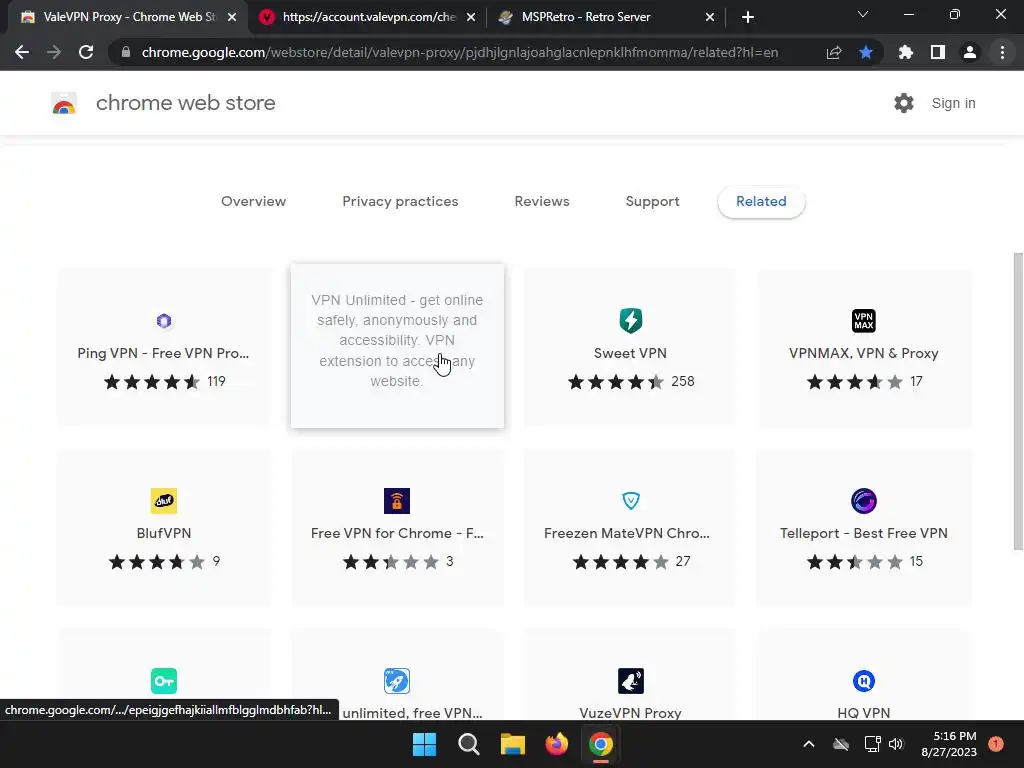This screenshot has width=1024, height=768.
Task: Open Telleport - Best Free VPN title
Action: [x=864, y=534]
